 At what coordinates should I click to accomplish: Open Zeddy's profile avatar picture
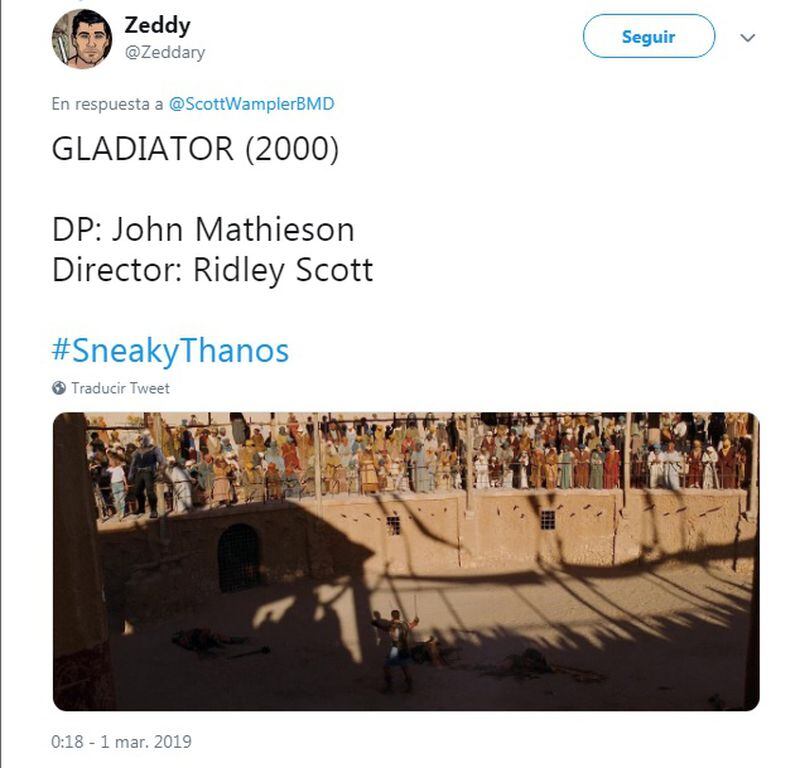82,38
